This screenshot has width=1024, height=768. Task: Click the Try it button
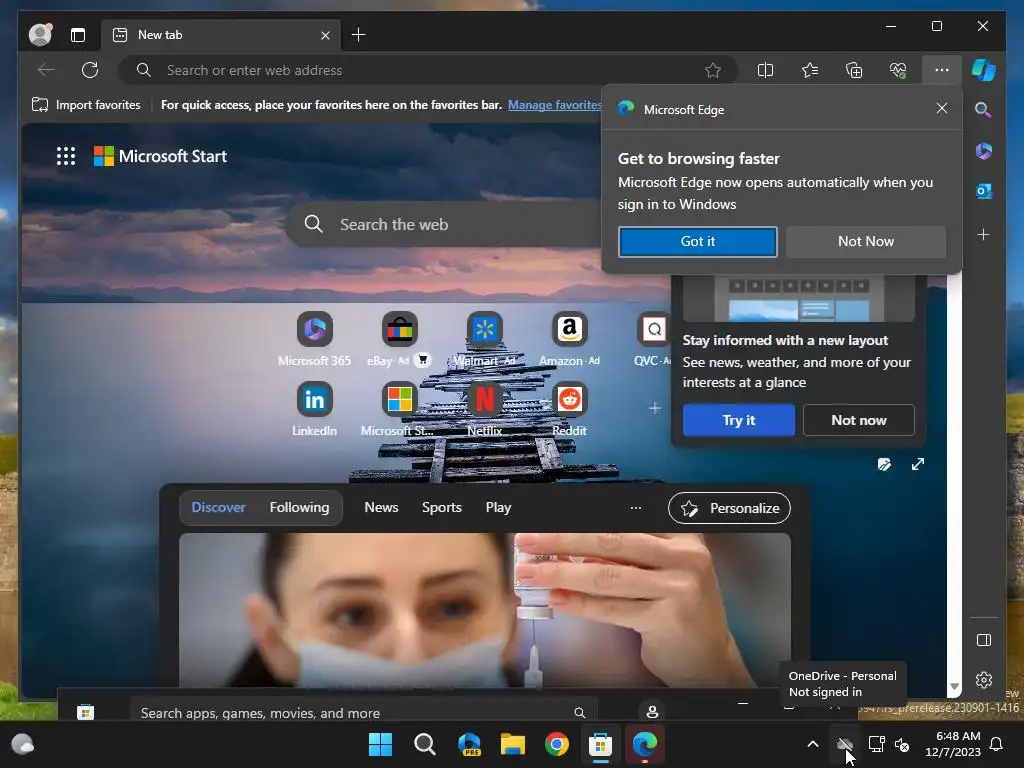click(x=739, y=420)
